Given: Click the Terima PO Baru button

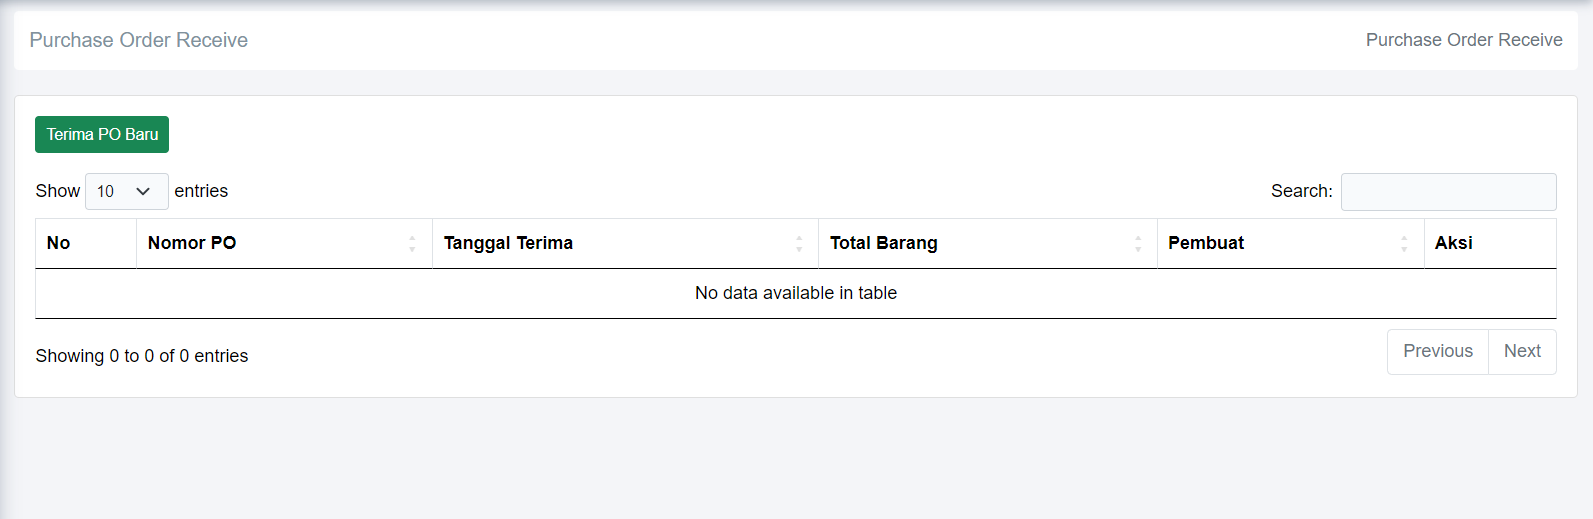Looking at the screenshot, I should pyautogui.click(x=102, y=135).
